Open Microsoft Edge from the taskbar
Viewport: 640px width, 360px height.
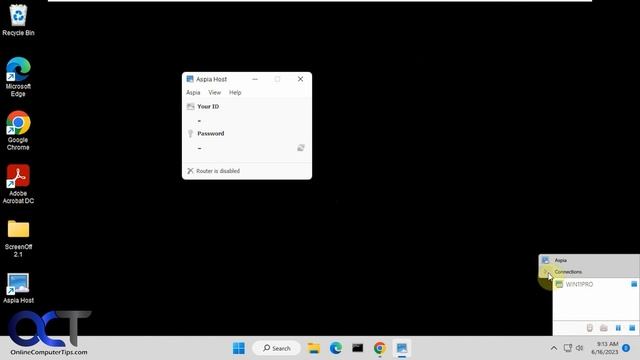(336, 348)
